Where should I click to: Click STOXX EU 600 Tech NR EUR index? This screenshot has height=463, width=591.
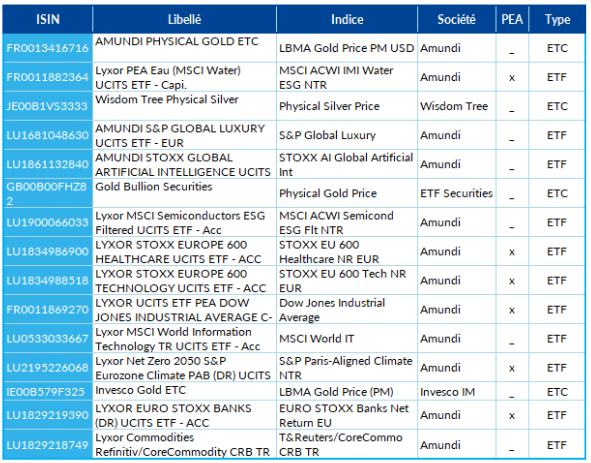tap(342, 281)
